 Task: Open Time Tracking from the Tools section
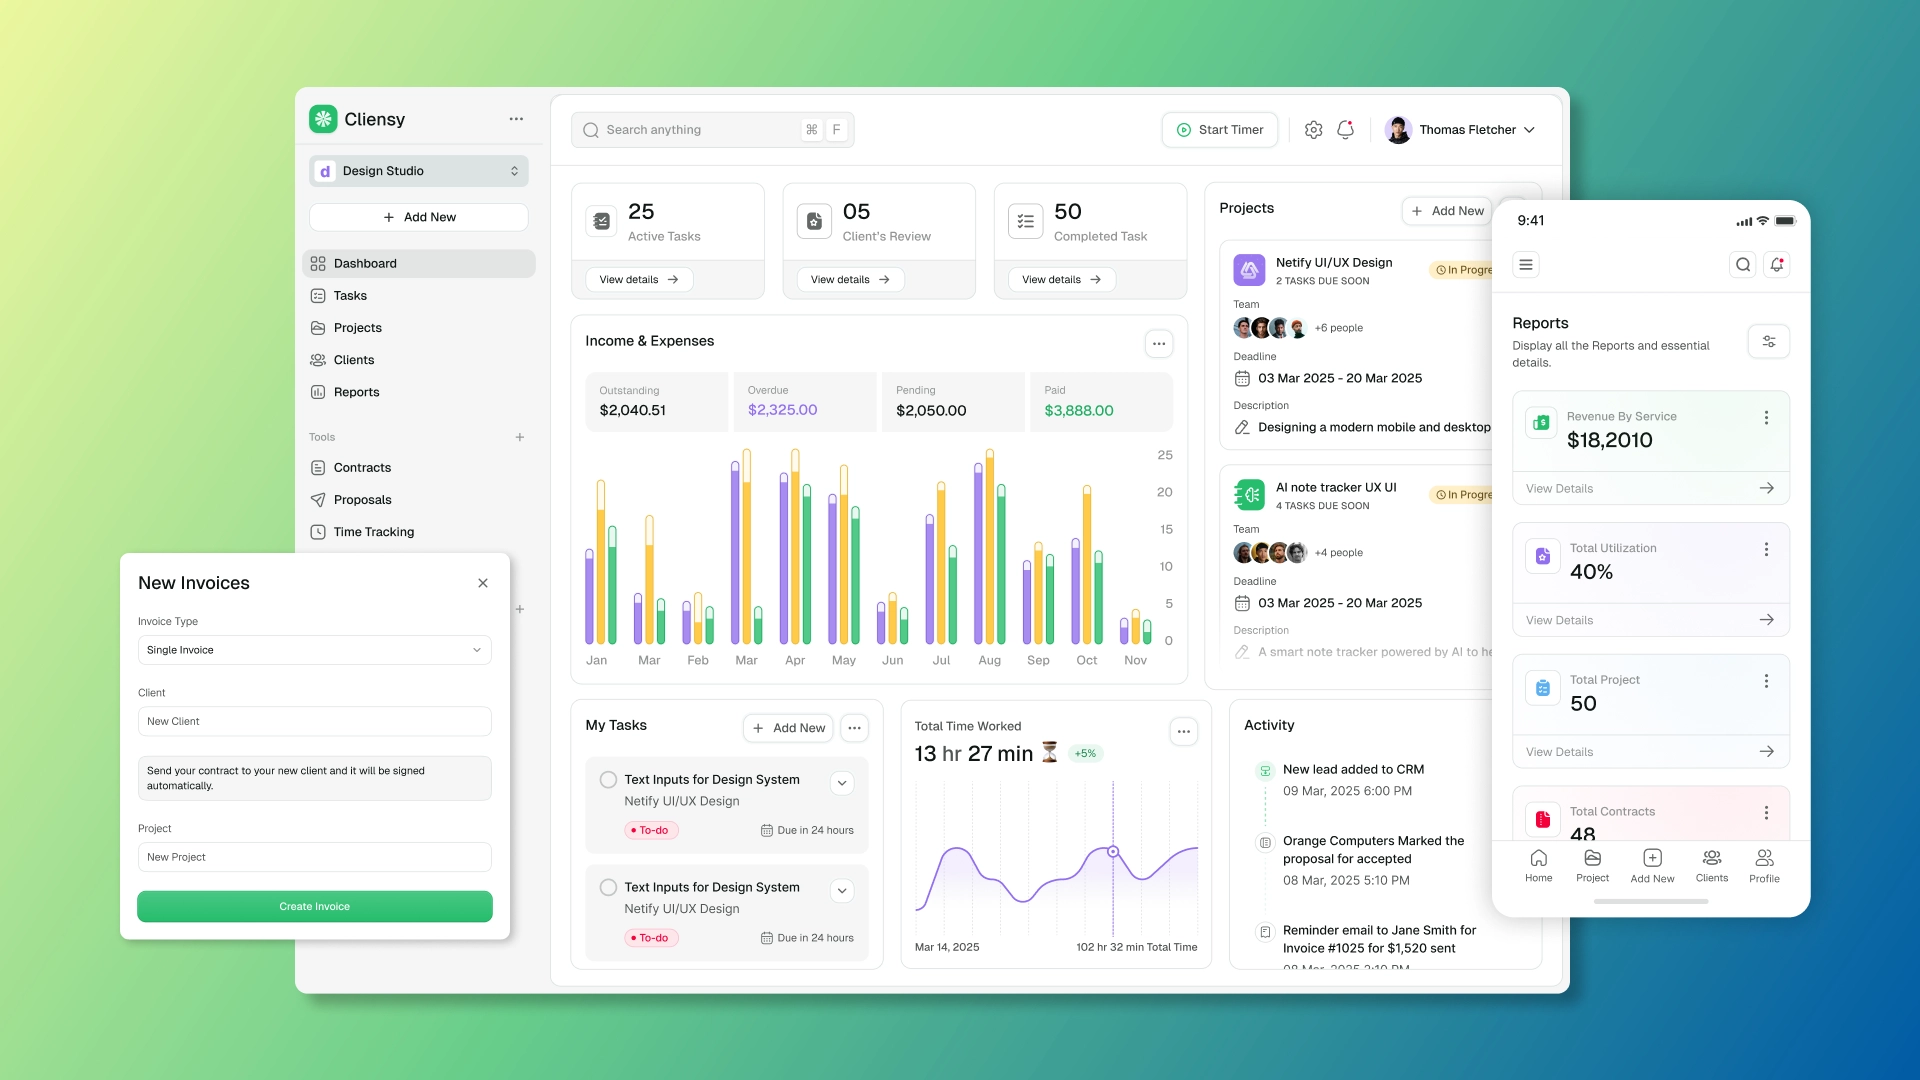pos(373,531)
